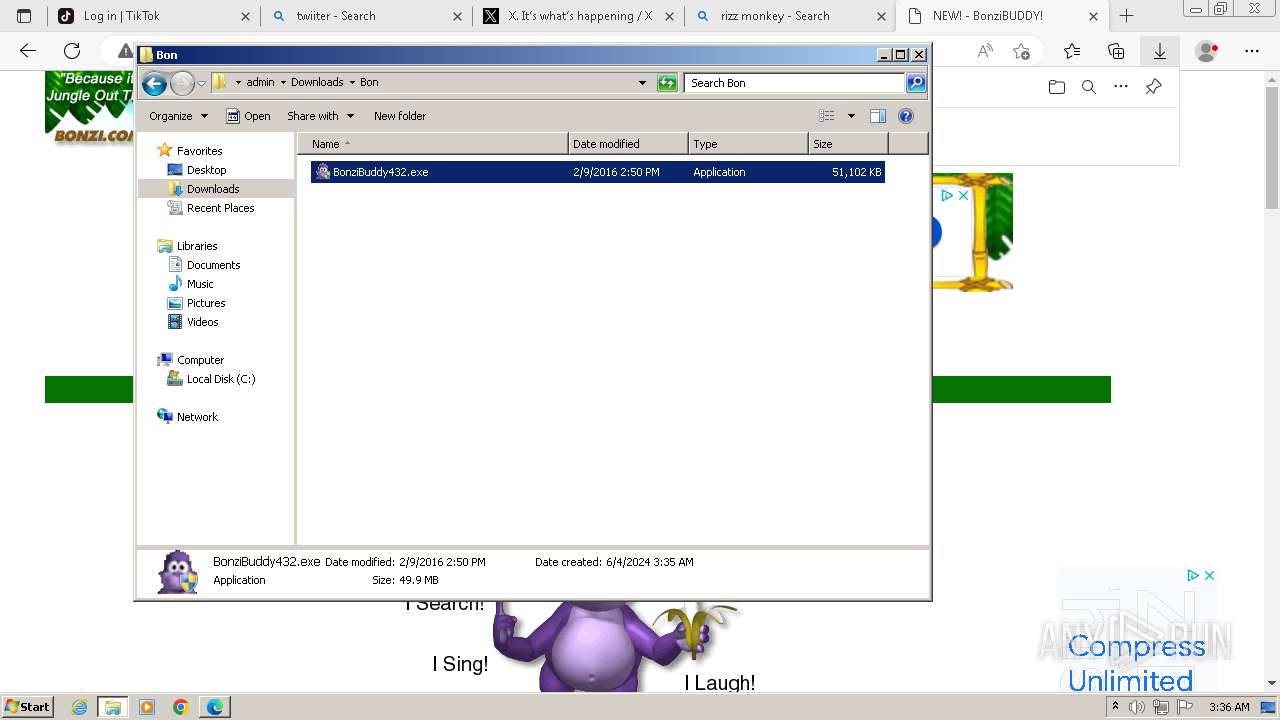Click the browser Refresh button
The height and width of the screenshot is (720, 1280).
click(x=72, y=51)
